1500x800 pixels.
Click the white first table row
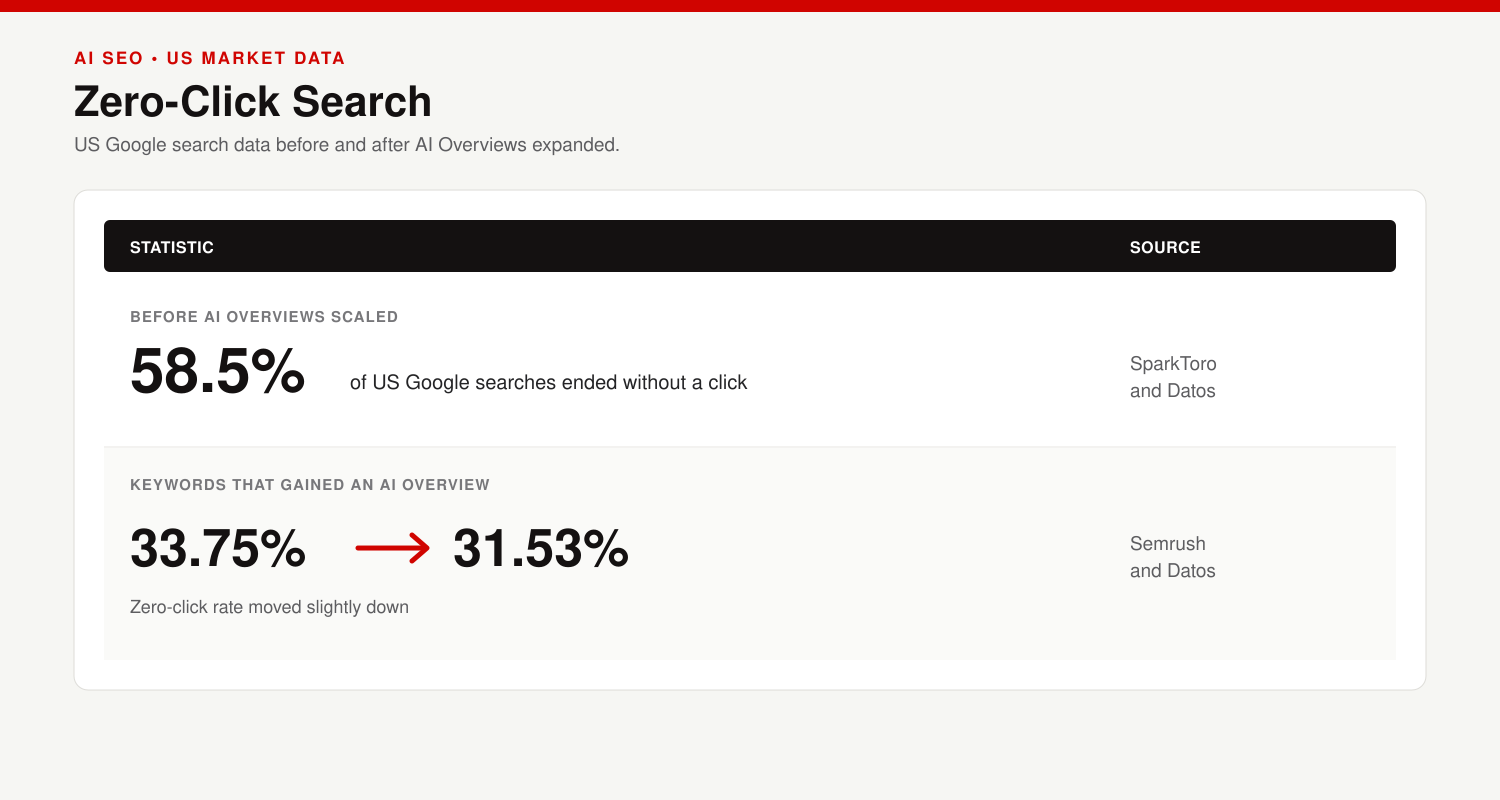tap(750, 359)
